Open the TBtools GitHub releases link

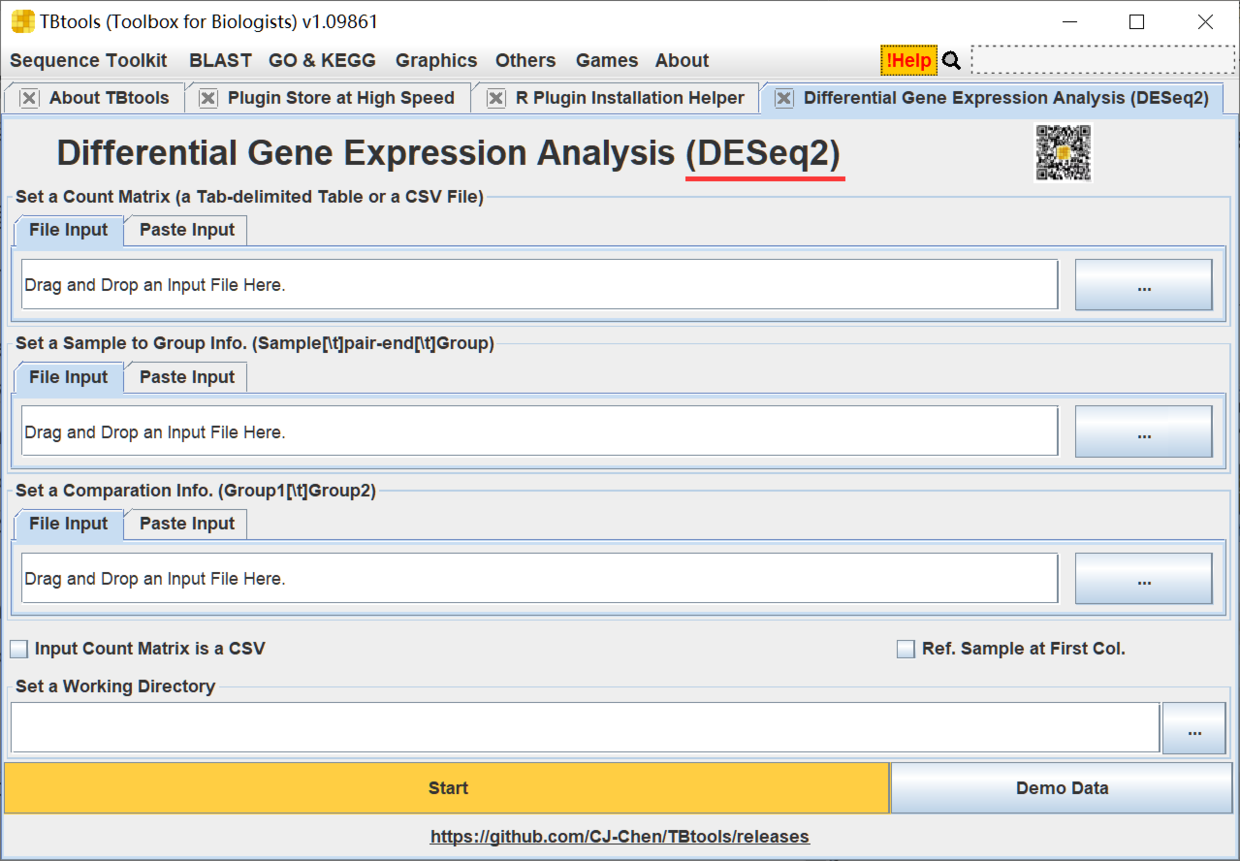coord(620,837)
